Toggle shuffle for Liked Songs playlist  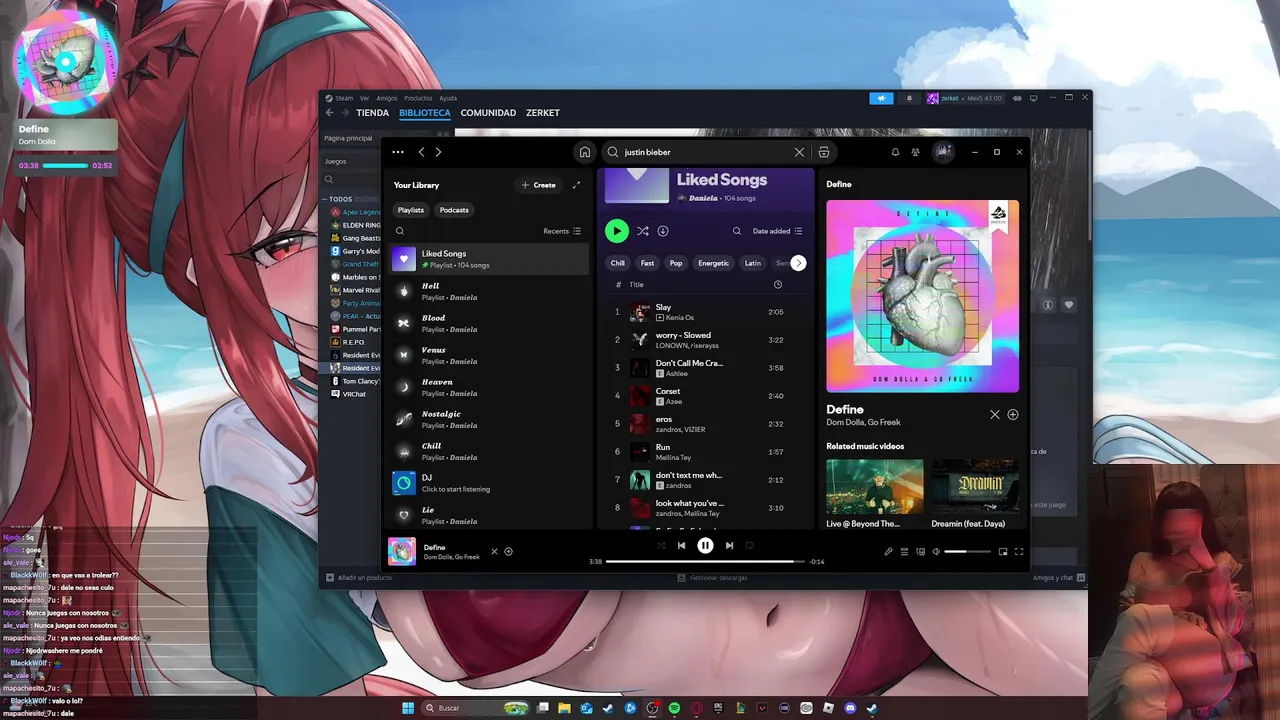coord(643,231)
